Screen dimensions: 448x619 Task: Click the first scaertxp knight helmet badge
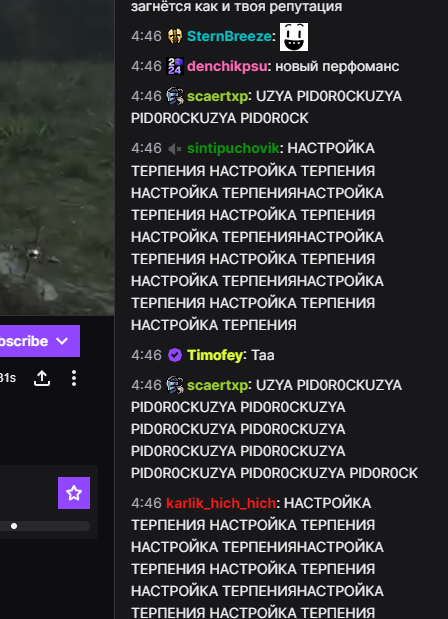(x=175, y=96)
